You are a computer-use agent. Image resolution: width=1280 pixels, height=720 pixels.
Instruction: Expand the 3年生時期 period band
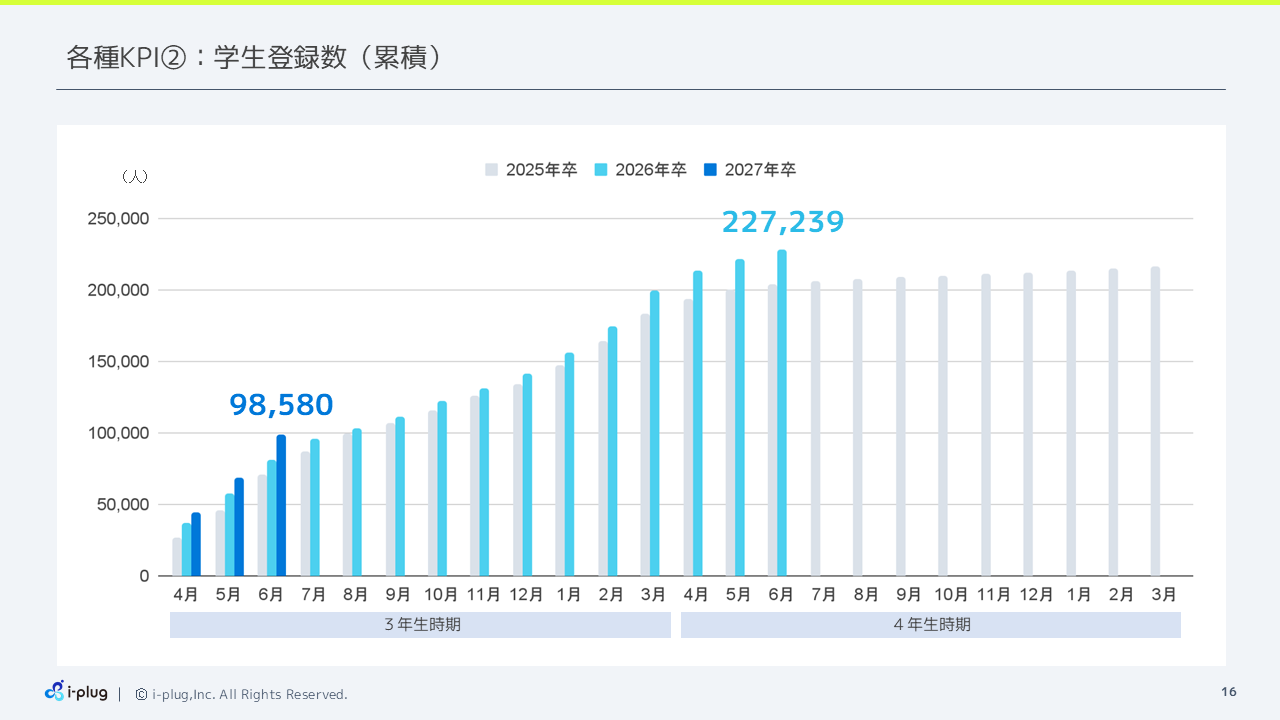[420, 624]
